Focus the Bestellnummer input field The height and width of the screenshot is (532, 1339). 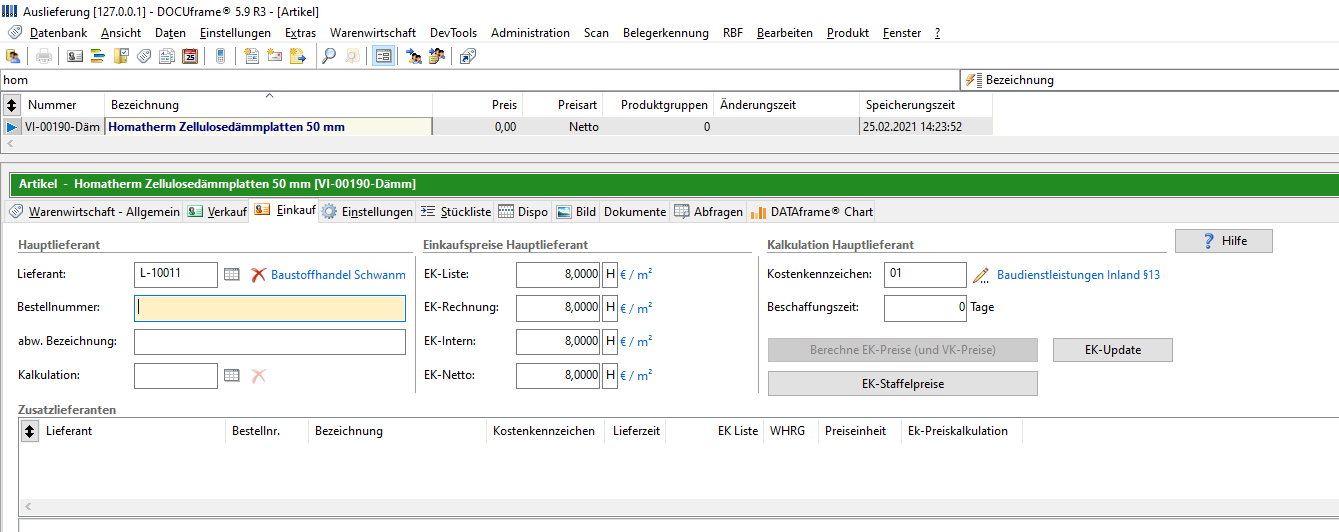pos(270,308)
